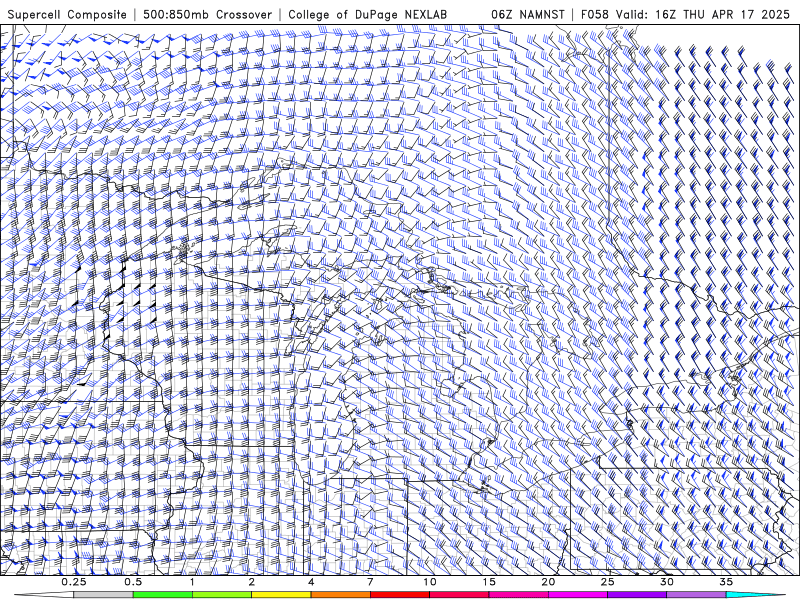Click the "500:850mb Crossover" header text
Viewport: 800px width, 600px height.
pos(208,14)
